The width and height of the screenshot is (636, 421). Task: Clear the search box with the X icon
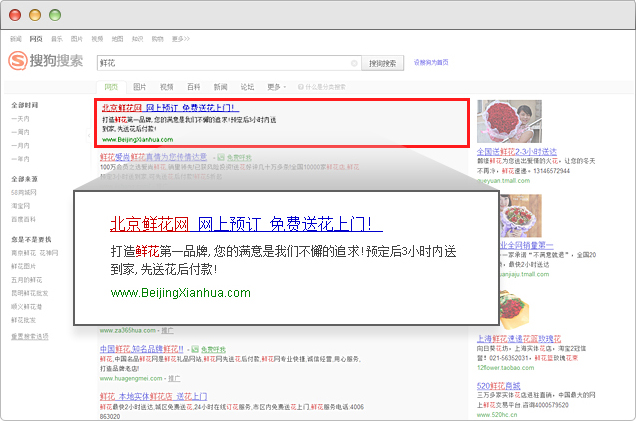tap(354, 62)
